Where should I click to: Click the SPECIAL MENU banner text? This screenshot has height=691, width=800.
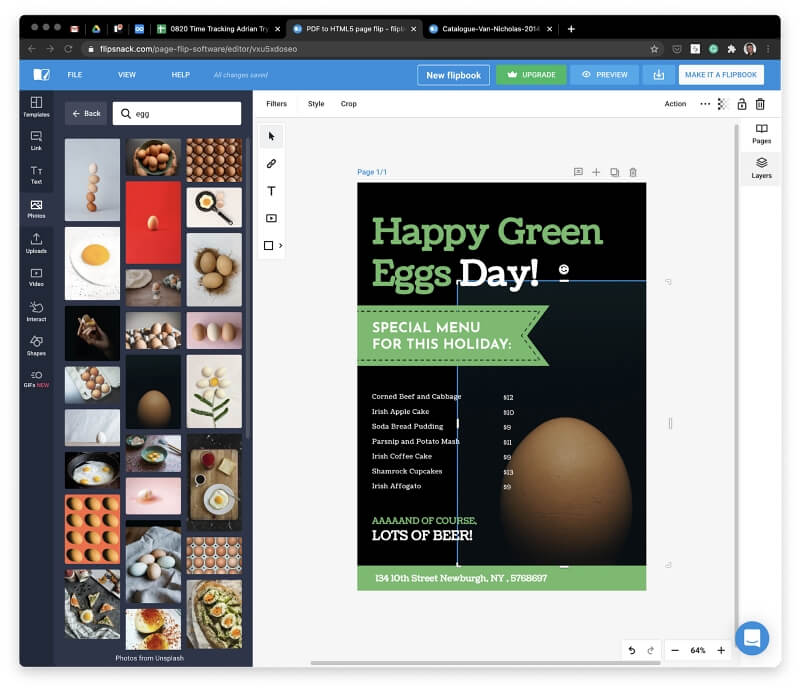(x=441, y=335)
